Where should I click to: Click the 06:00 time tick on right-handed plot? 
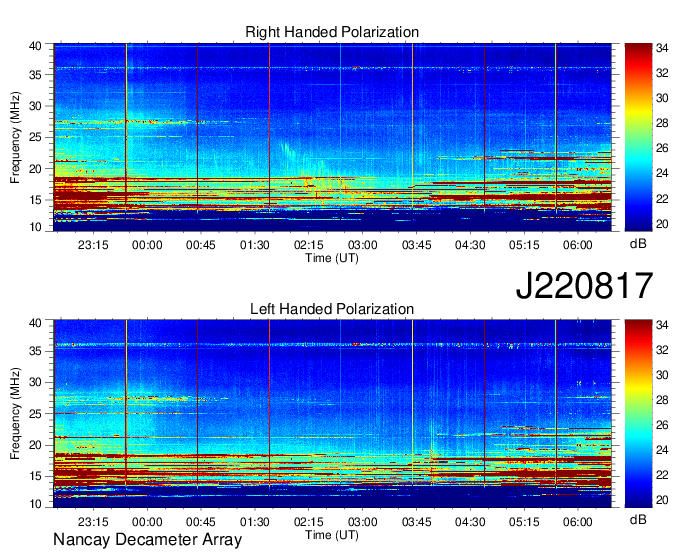tap(578, 245)
